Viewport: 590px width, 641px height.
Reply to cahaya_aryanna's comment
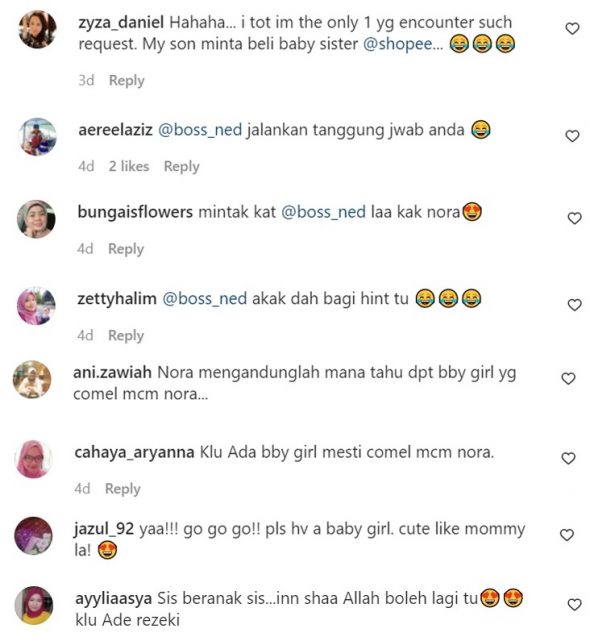123,489
